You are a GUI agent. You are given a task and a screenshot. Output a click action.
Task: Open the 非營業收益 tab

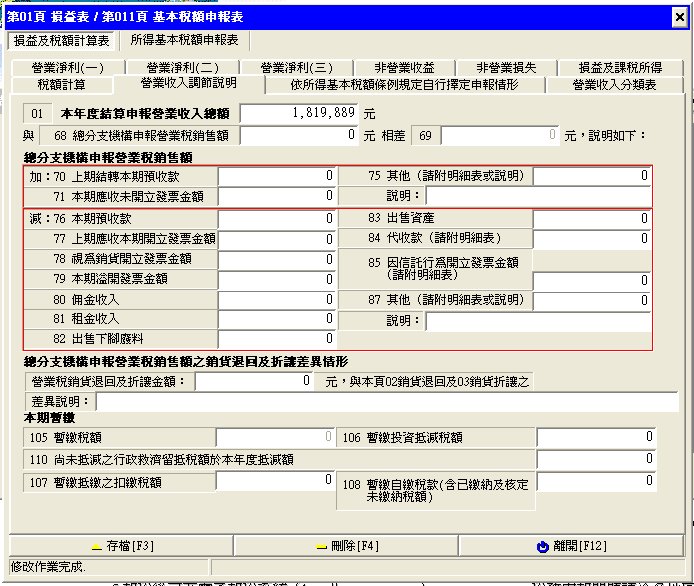pyautogui.click(x=404, y=68)
